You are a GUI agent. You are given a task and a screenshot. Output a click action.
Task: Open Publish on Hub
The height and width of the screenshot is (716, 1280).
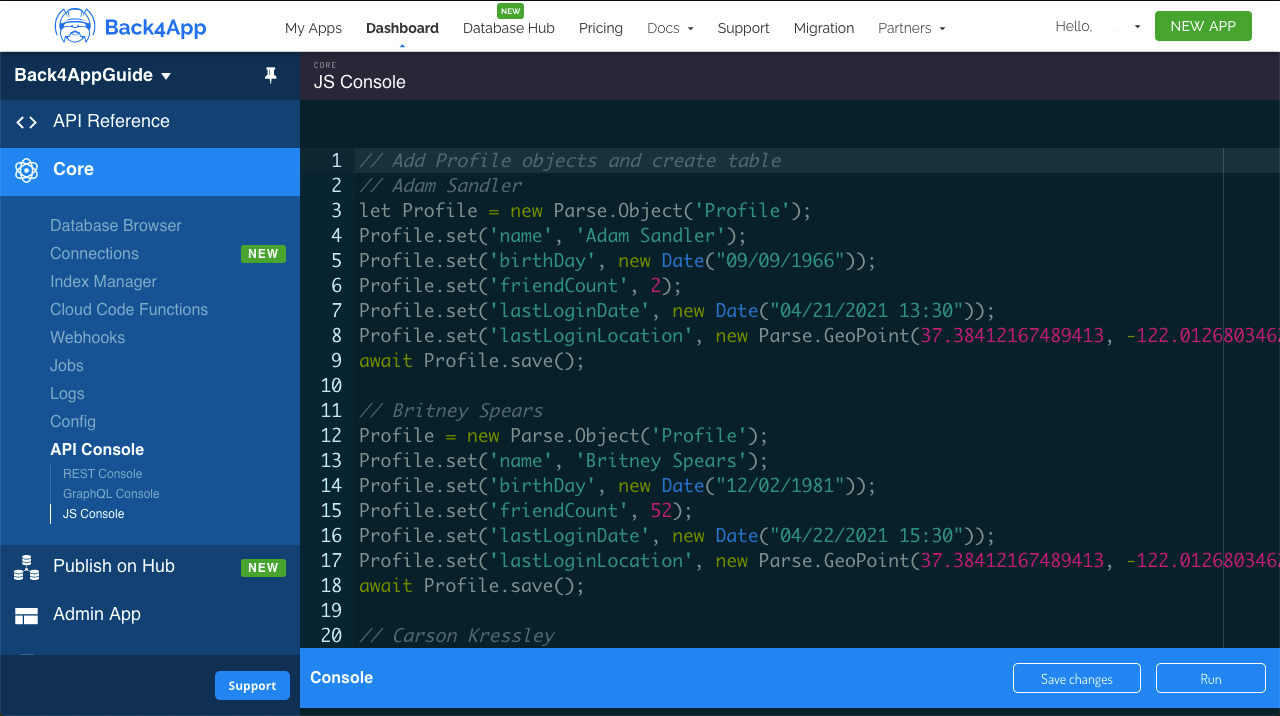click(114, 566)
